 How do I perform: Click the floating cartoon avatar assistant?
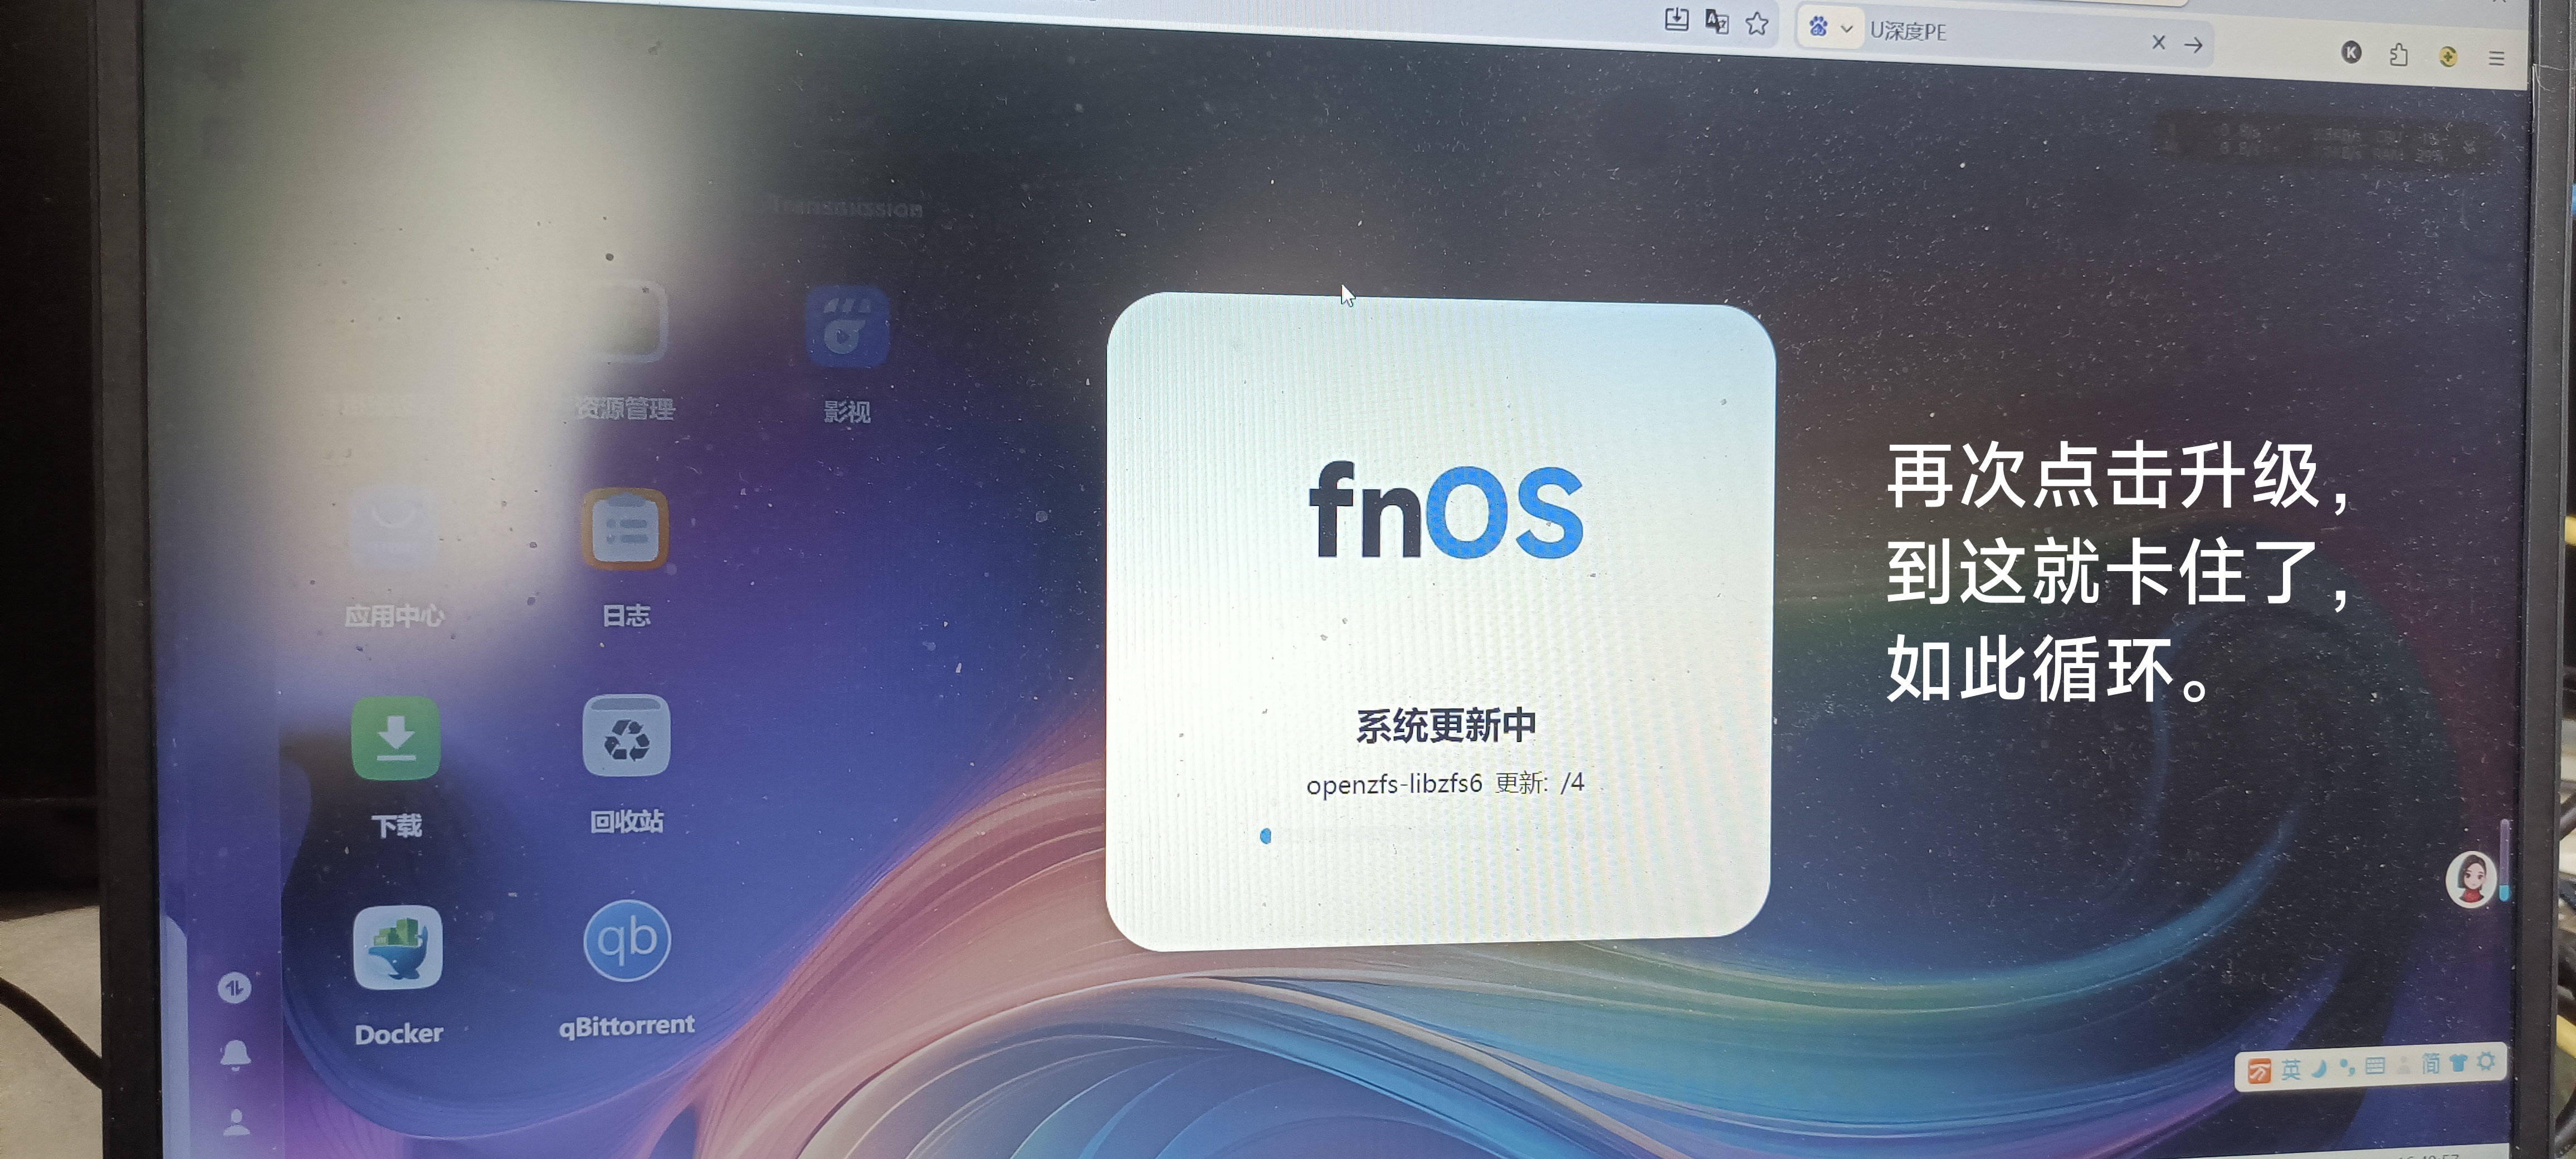[2471, 879]
